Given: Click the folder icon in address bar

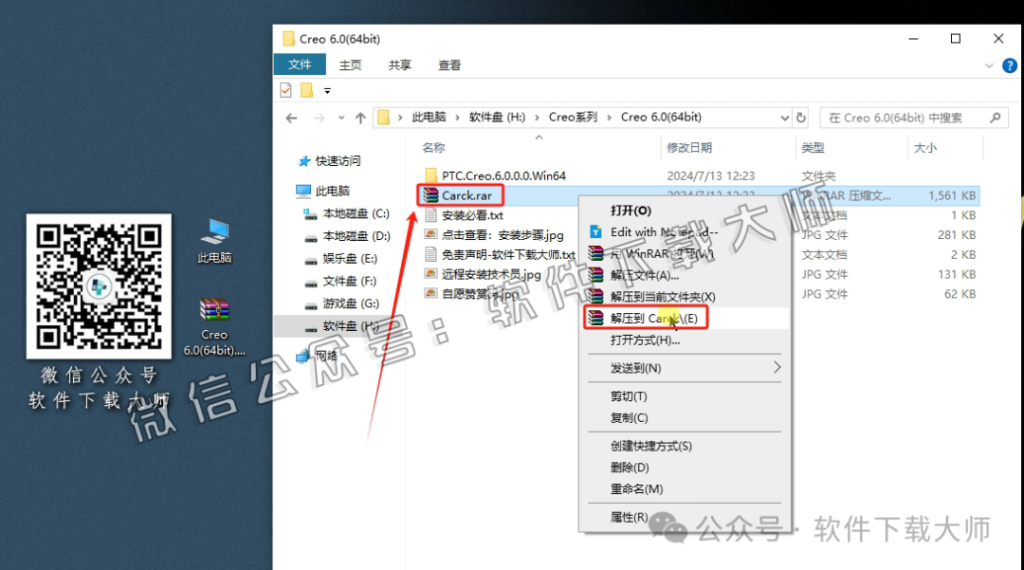Looking at the screenshot, I should 383,118.
